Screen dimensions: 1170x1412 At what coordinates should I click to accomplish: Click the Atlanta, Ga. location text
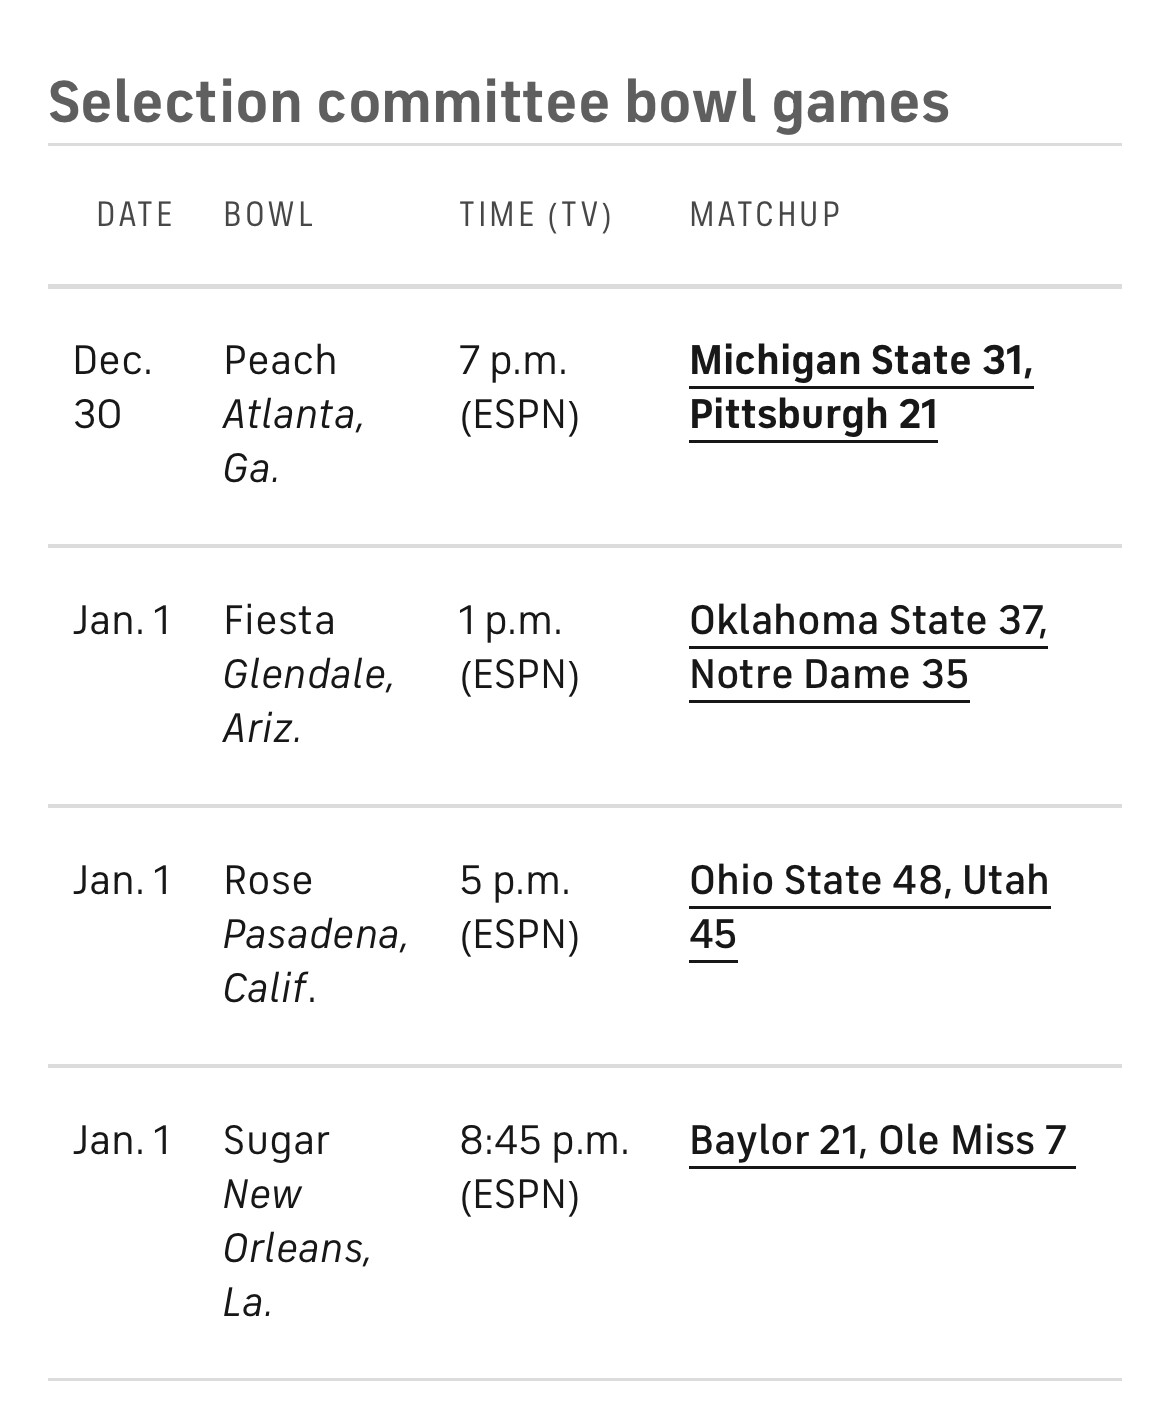point(294,441)
